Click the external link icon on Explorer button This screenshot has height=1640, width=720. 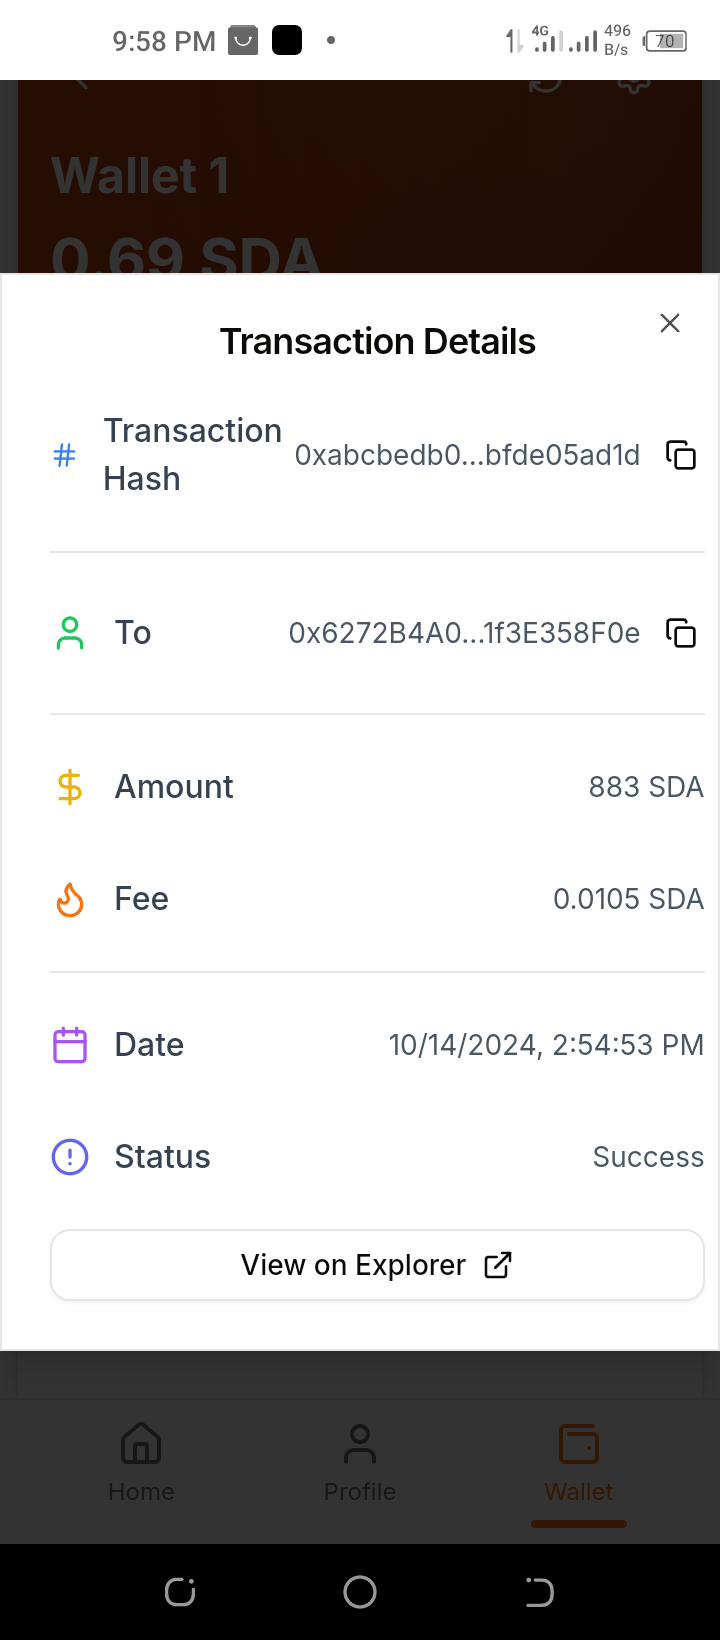coord(498,1265)
